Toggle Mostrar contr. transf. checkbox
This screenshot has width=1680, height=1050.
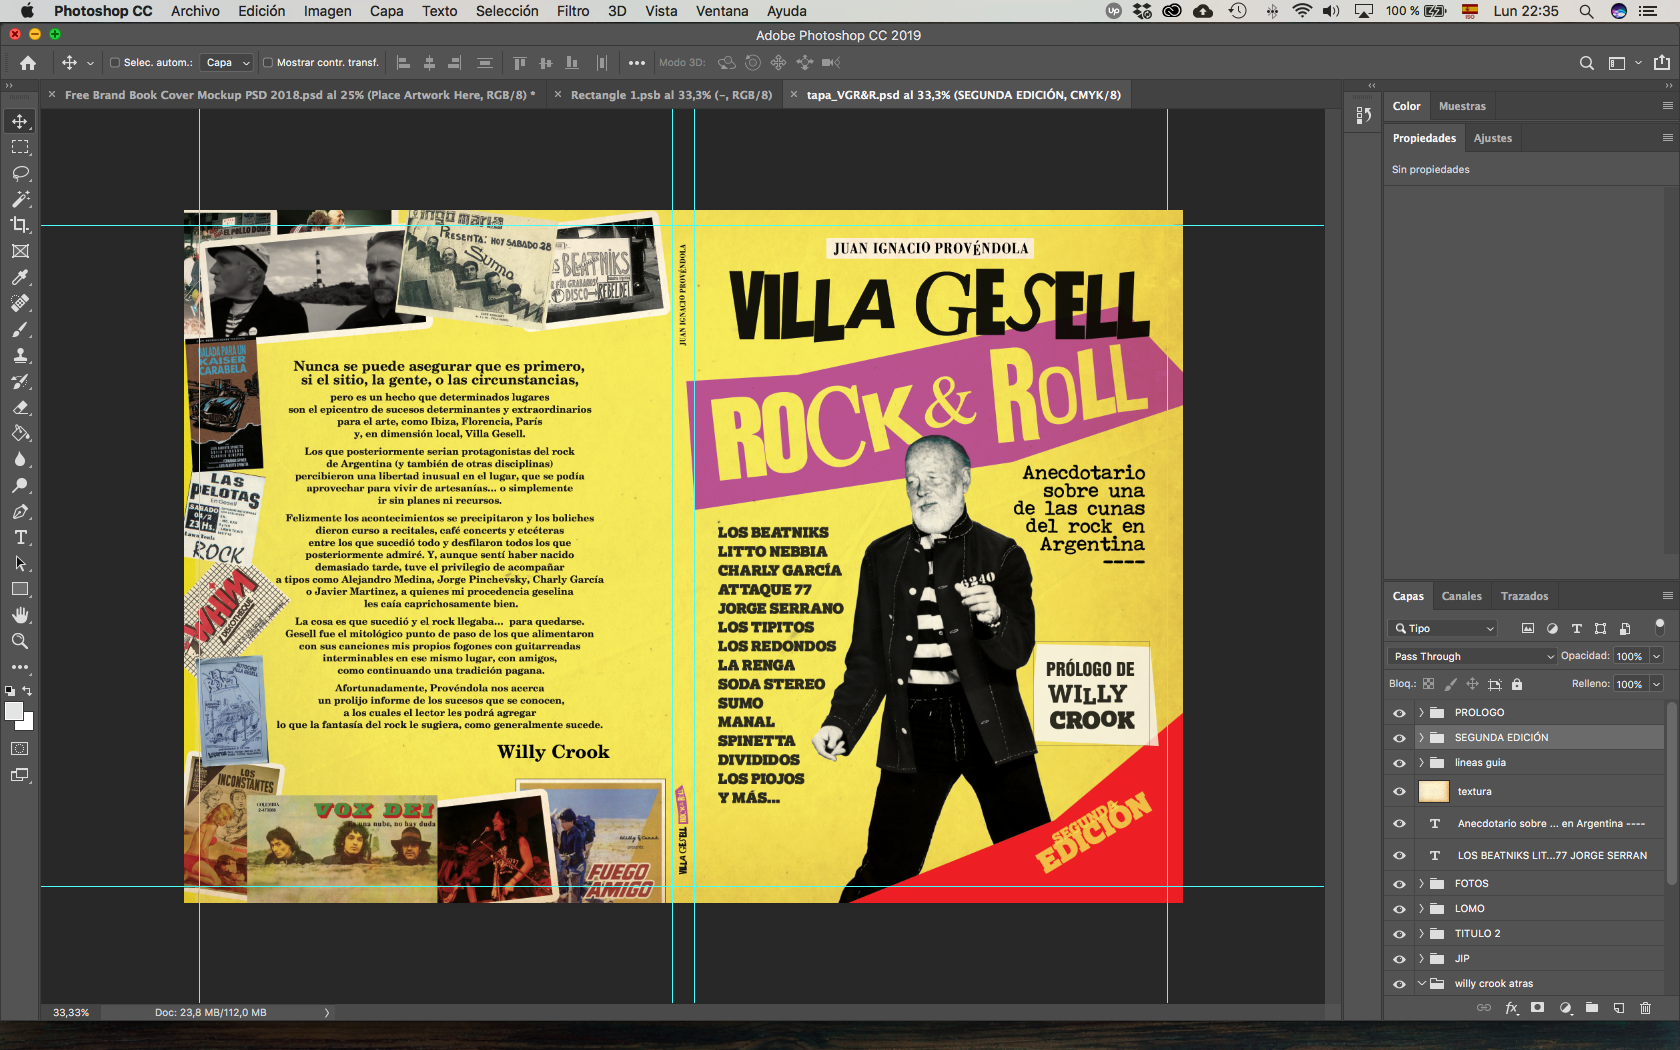(x=268, y=62)
